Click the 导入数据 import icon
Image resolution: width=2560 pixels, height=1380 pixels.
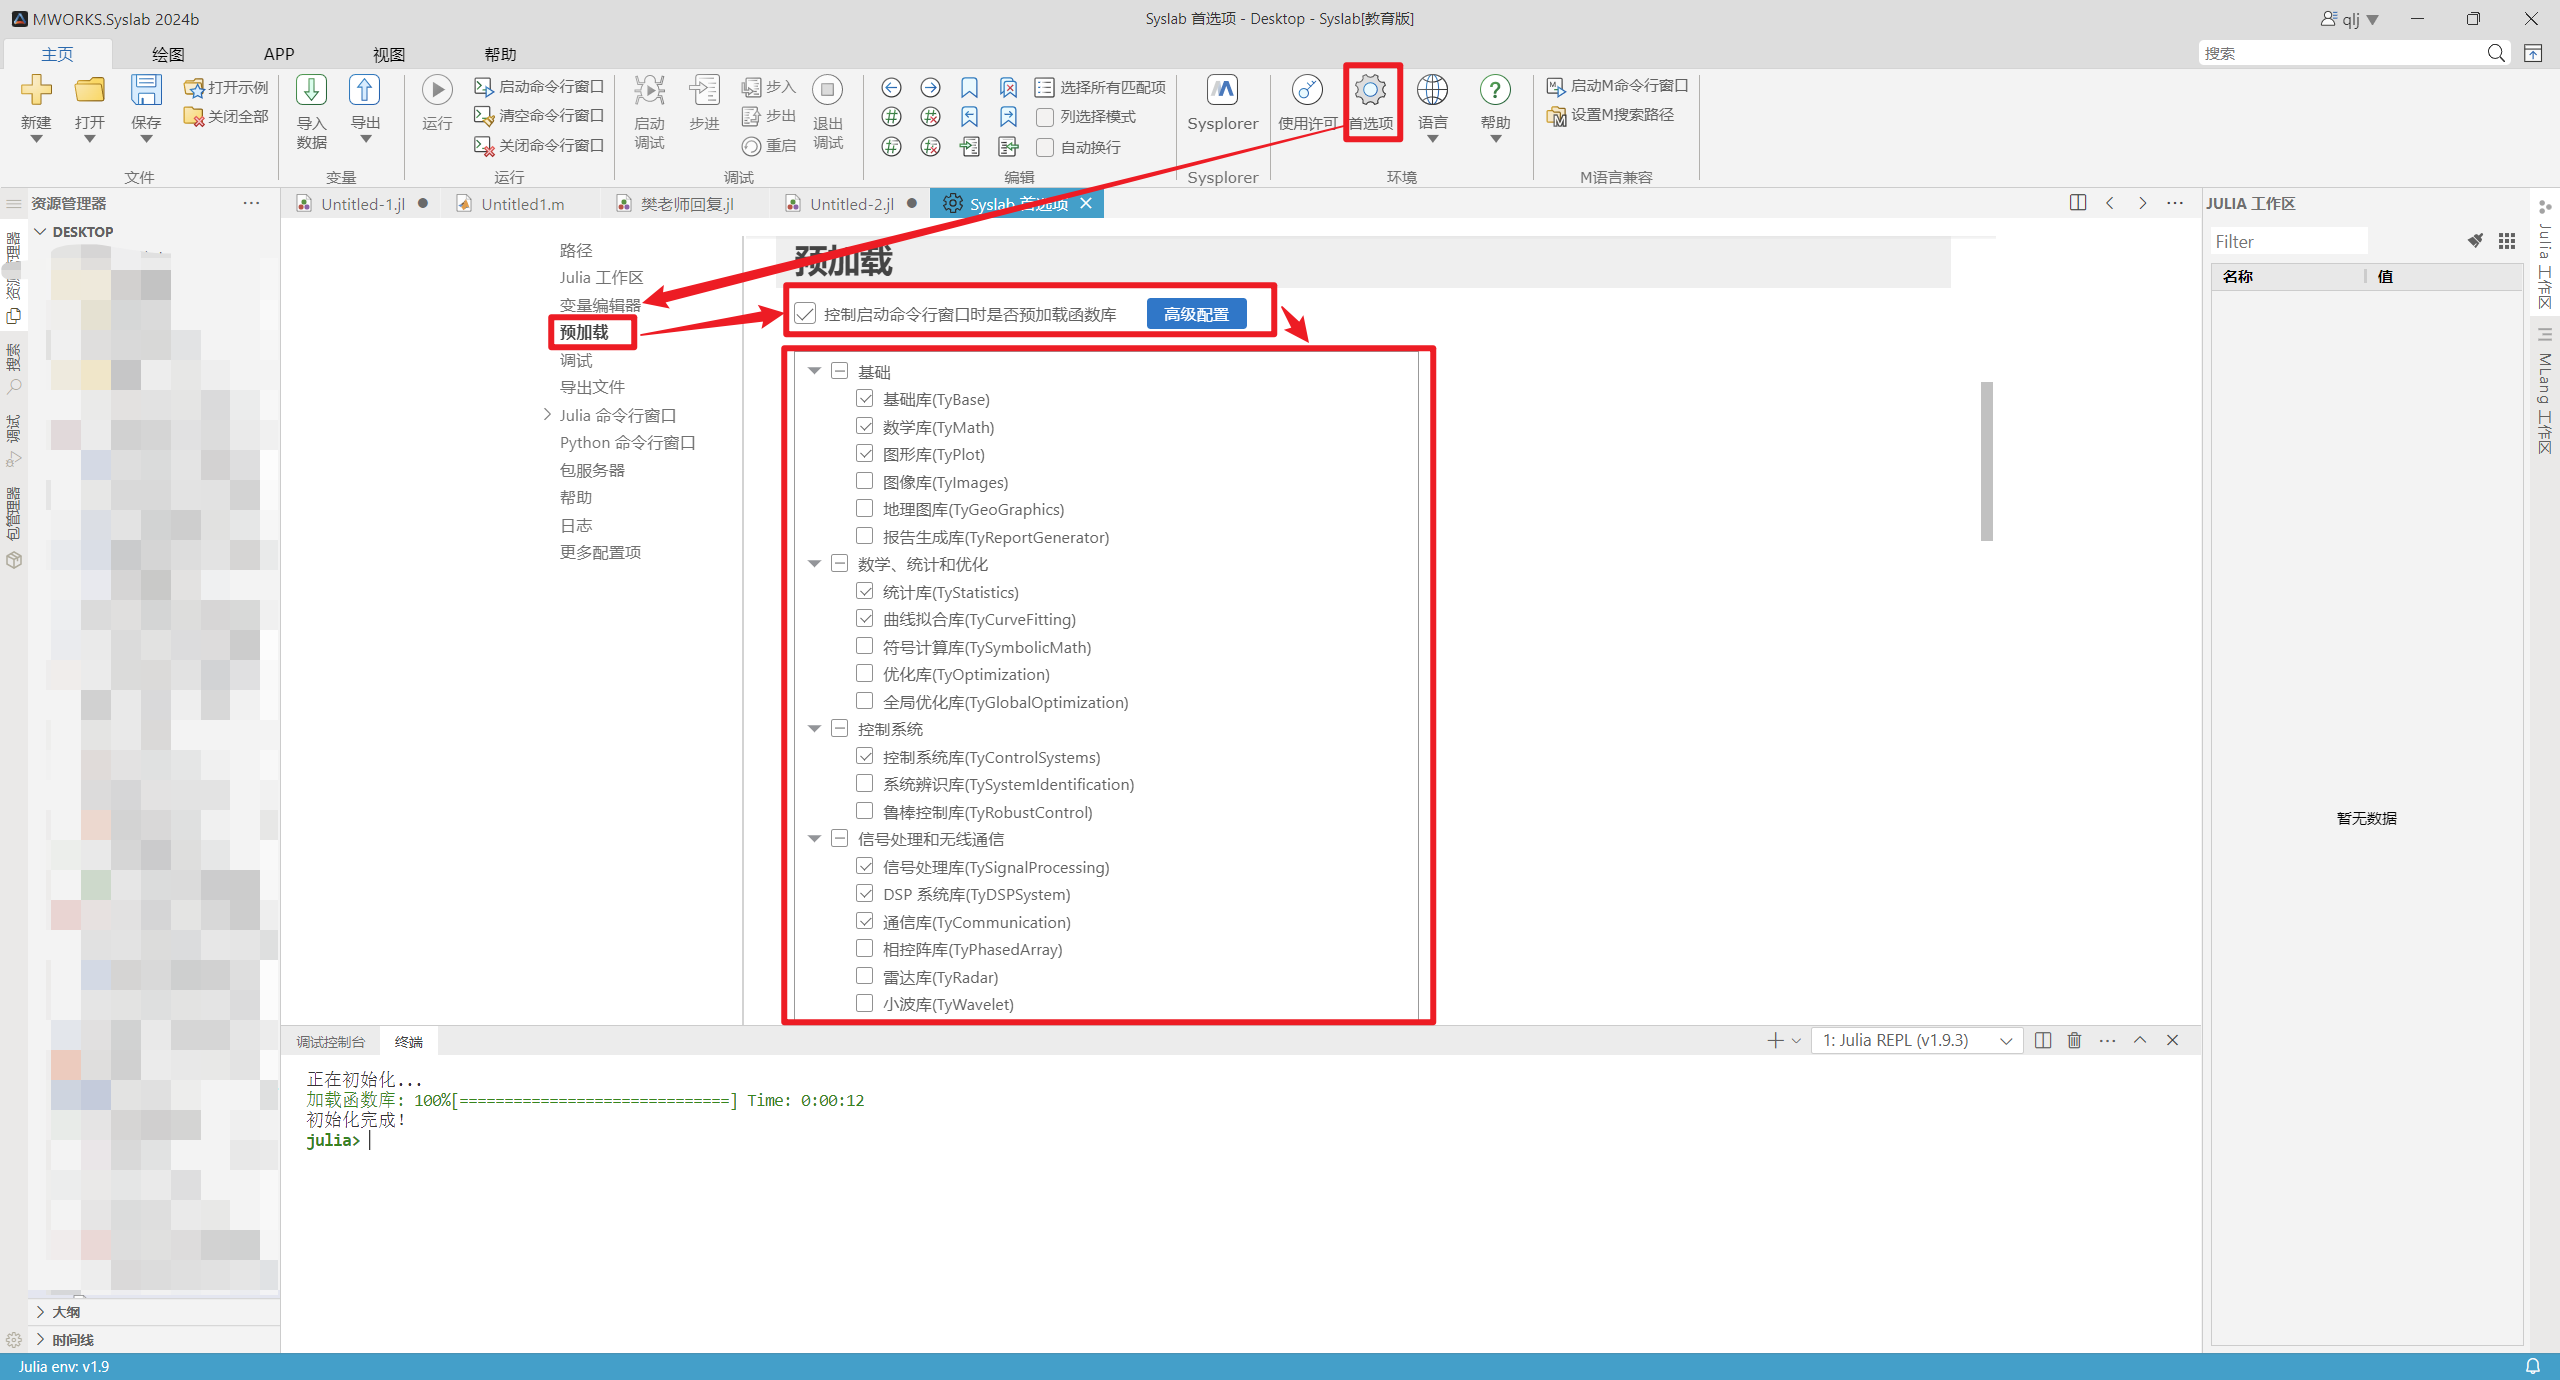[x=311, y=90]
